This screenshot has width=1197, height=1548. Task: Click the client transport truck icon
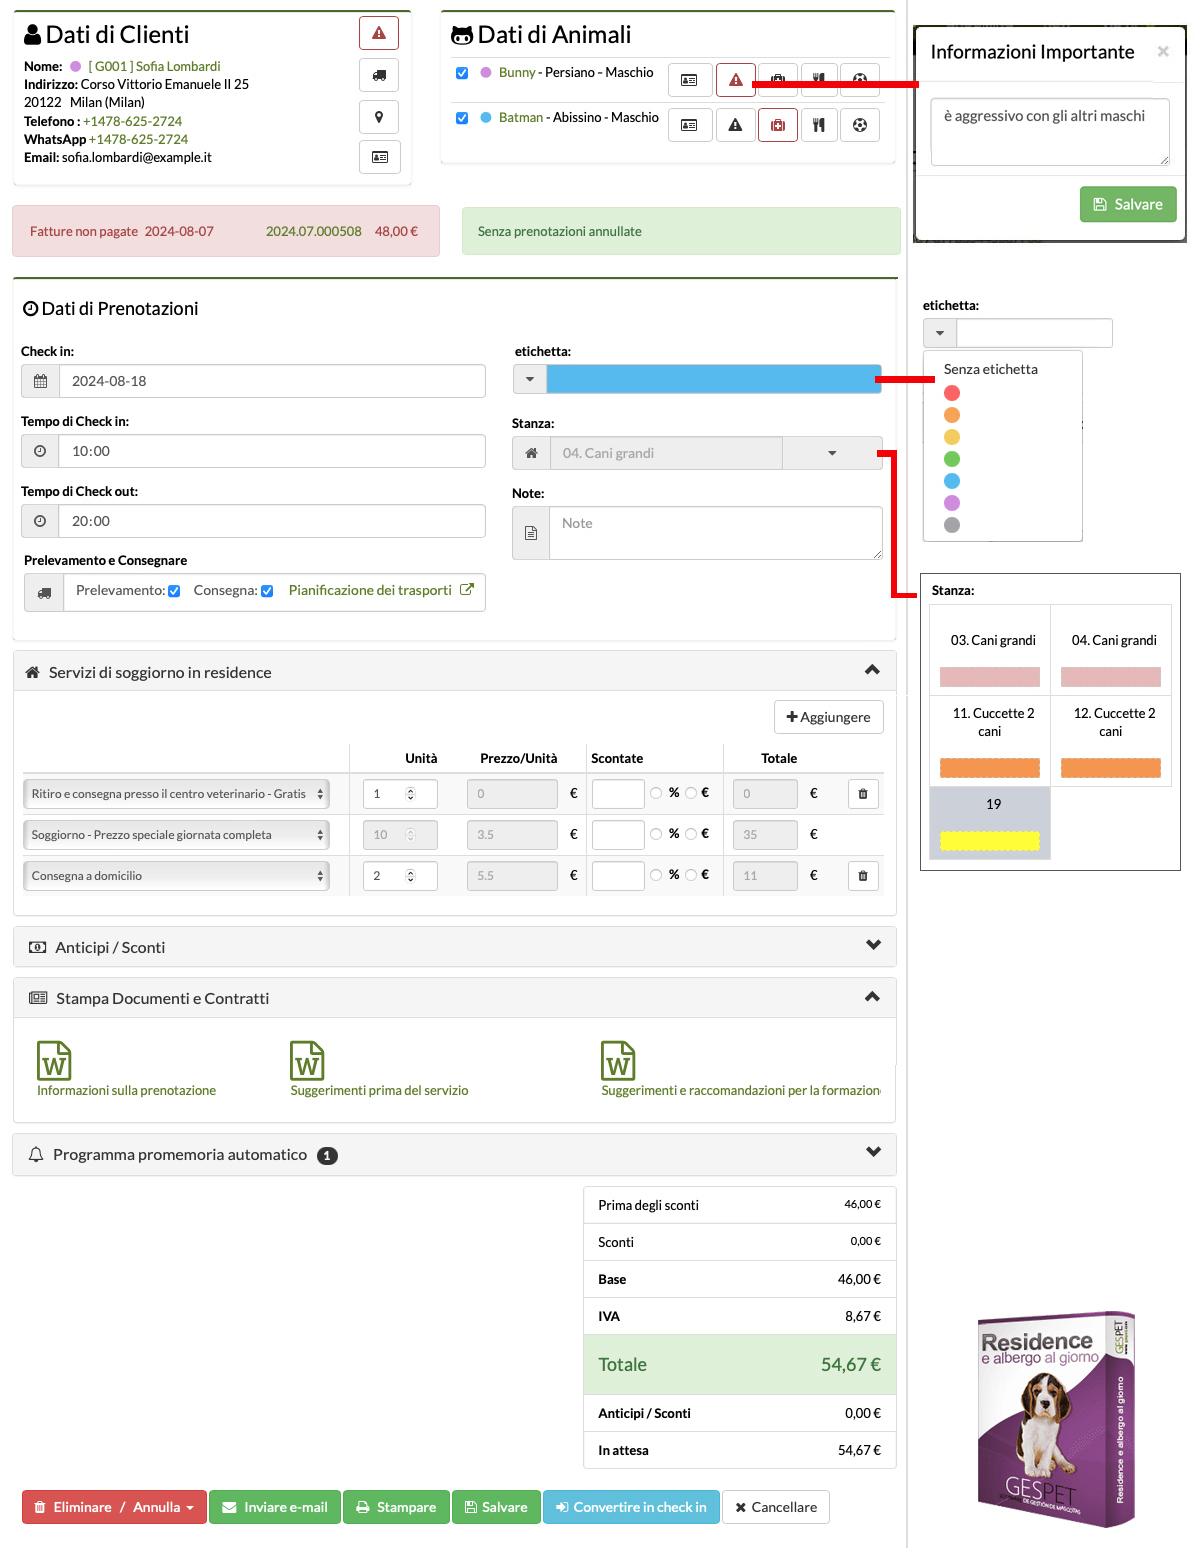point(379,75)
